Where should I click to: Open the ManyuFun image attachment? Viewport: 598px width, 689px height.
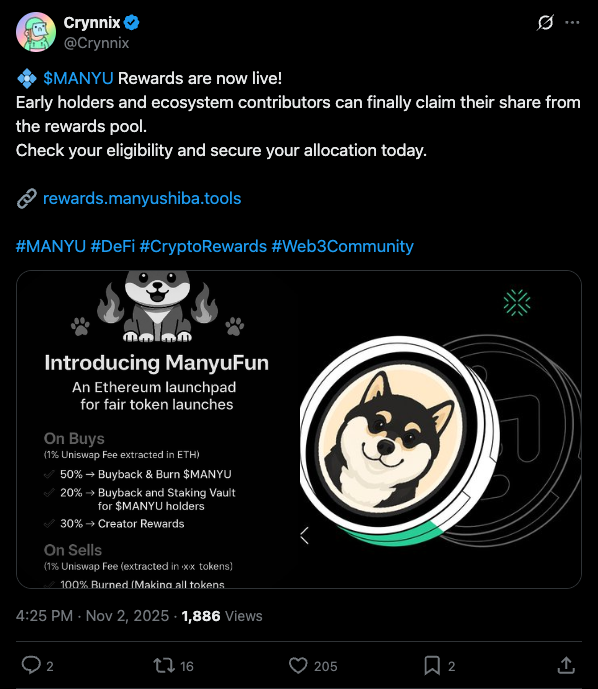click(x=299, y=429)
